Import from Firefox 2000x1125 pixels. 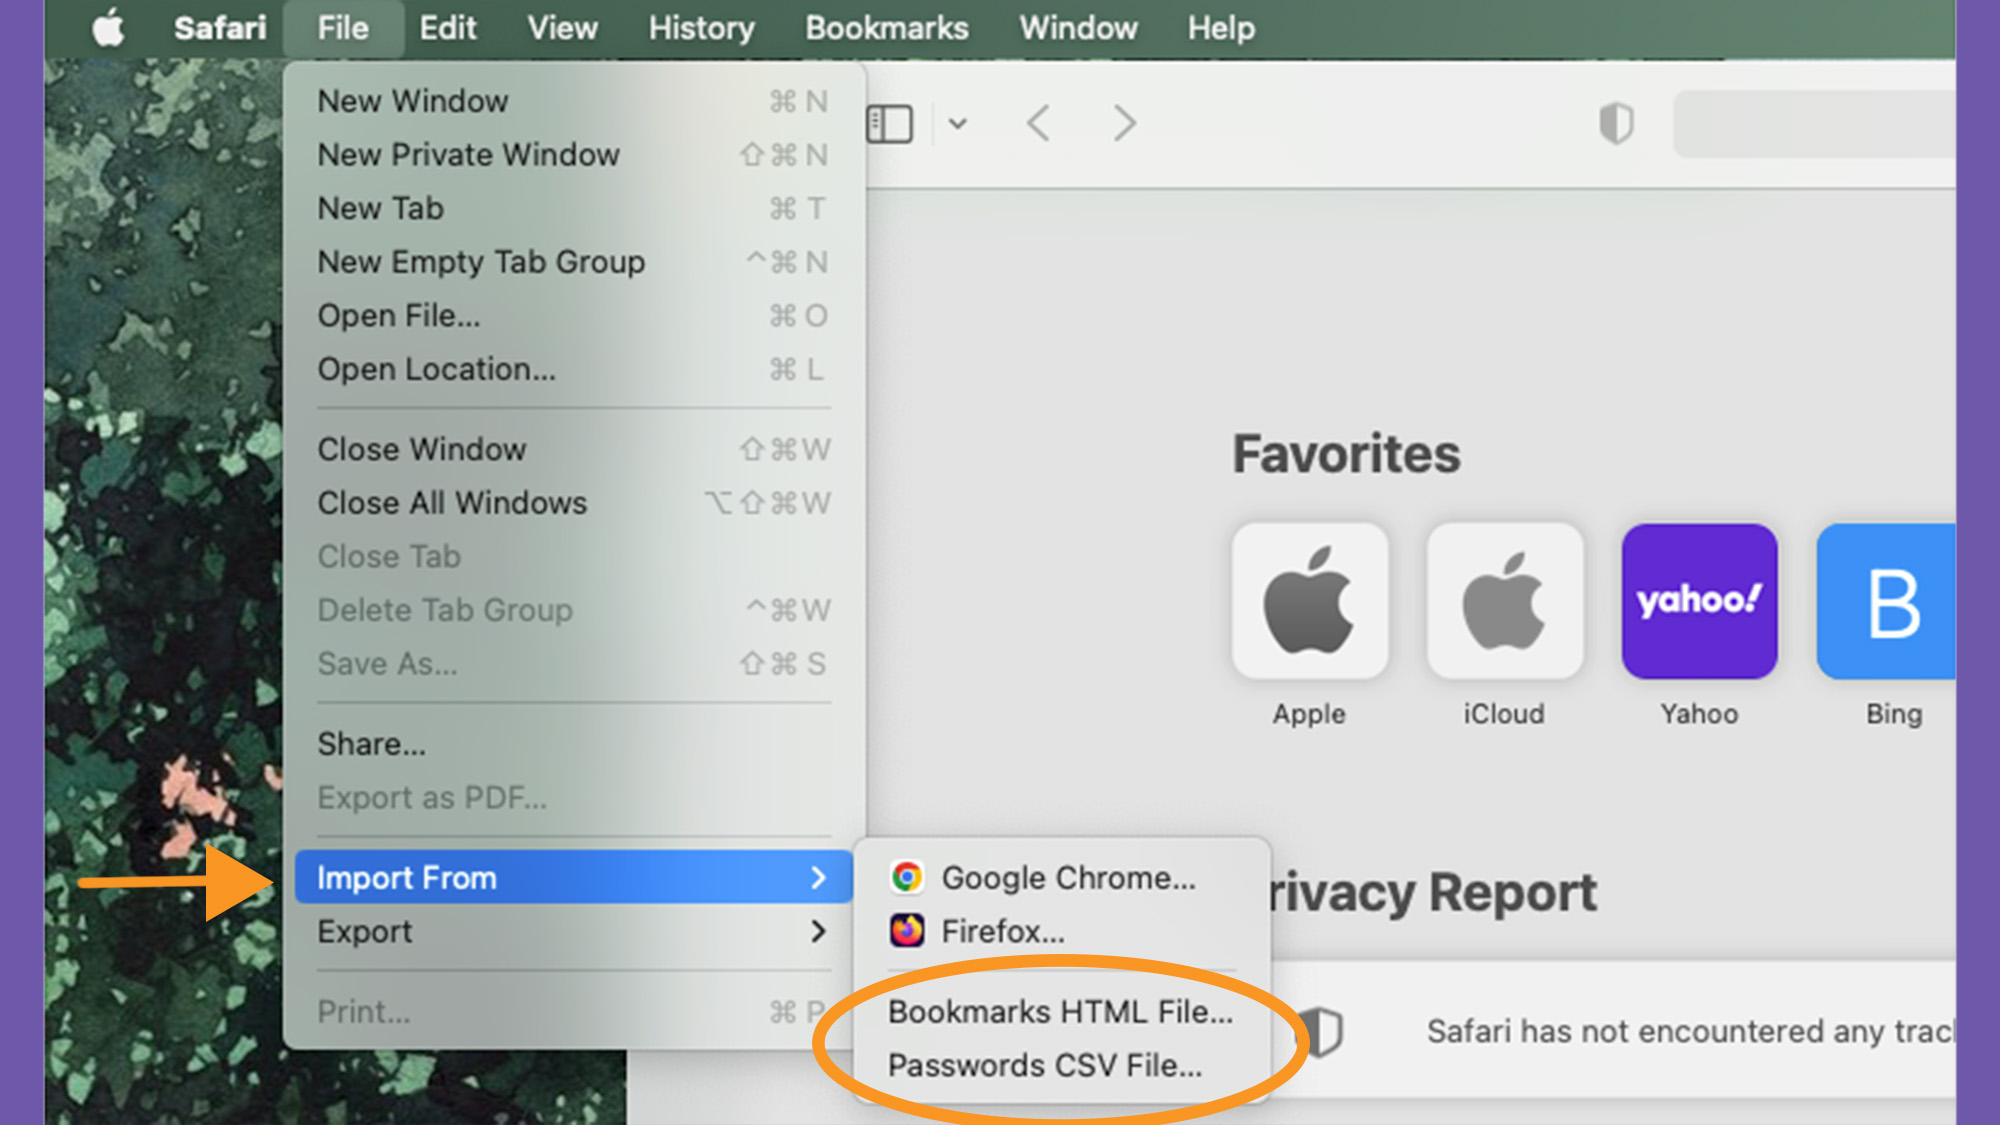1002,931
